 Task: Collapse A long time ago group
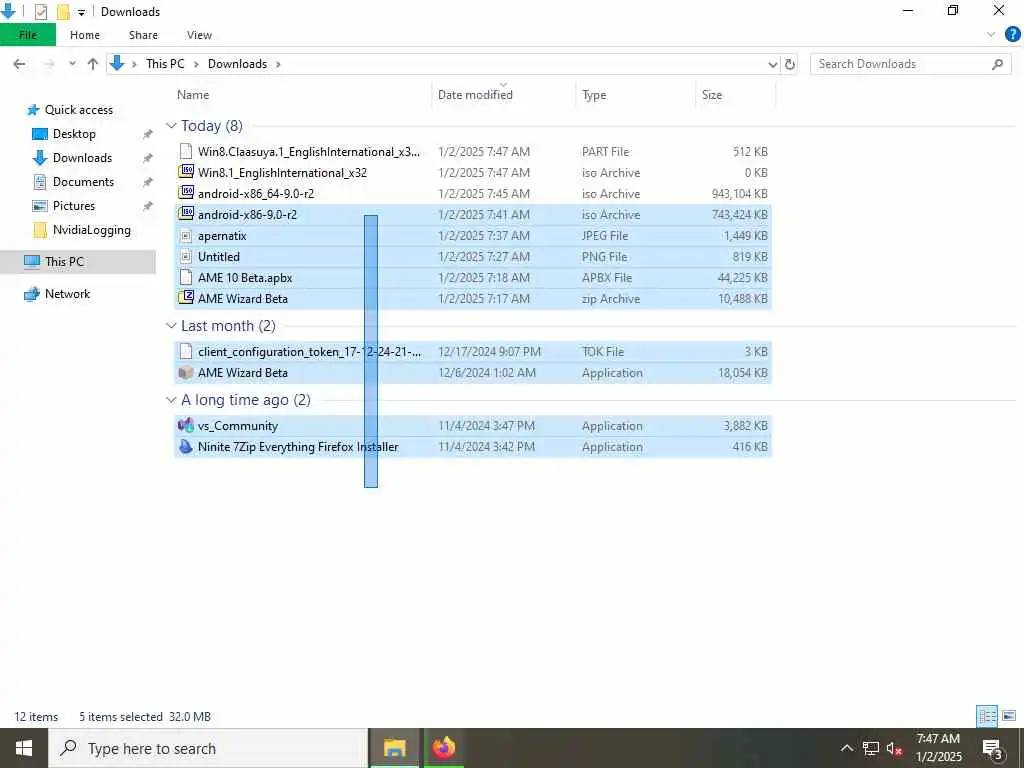click(x=171, y=400)
